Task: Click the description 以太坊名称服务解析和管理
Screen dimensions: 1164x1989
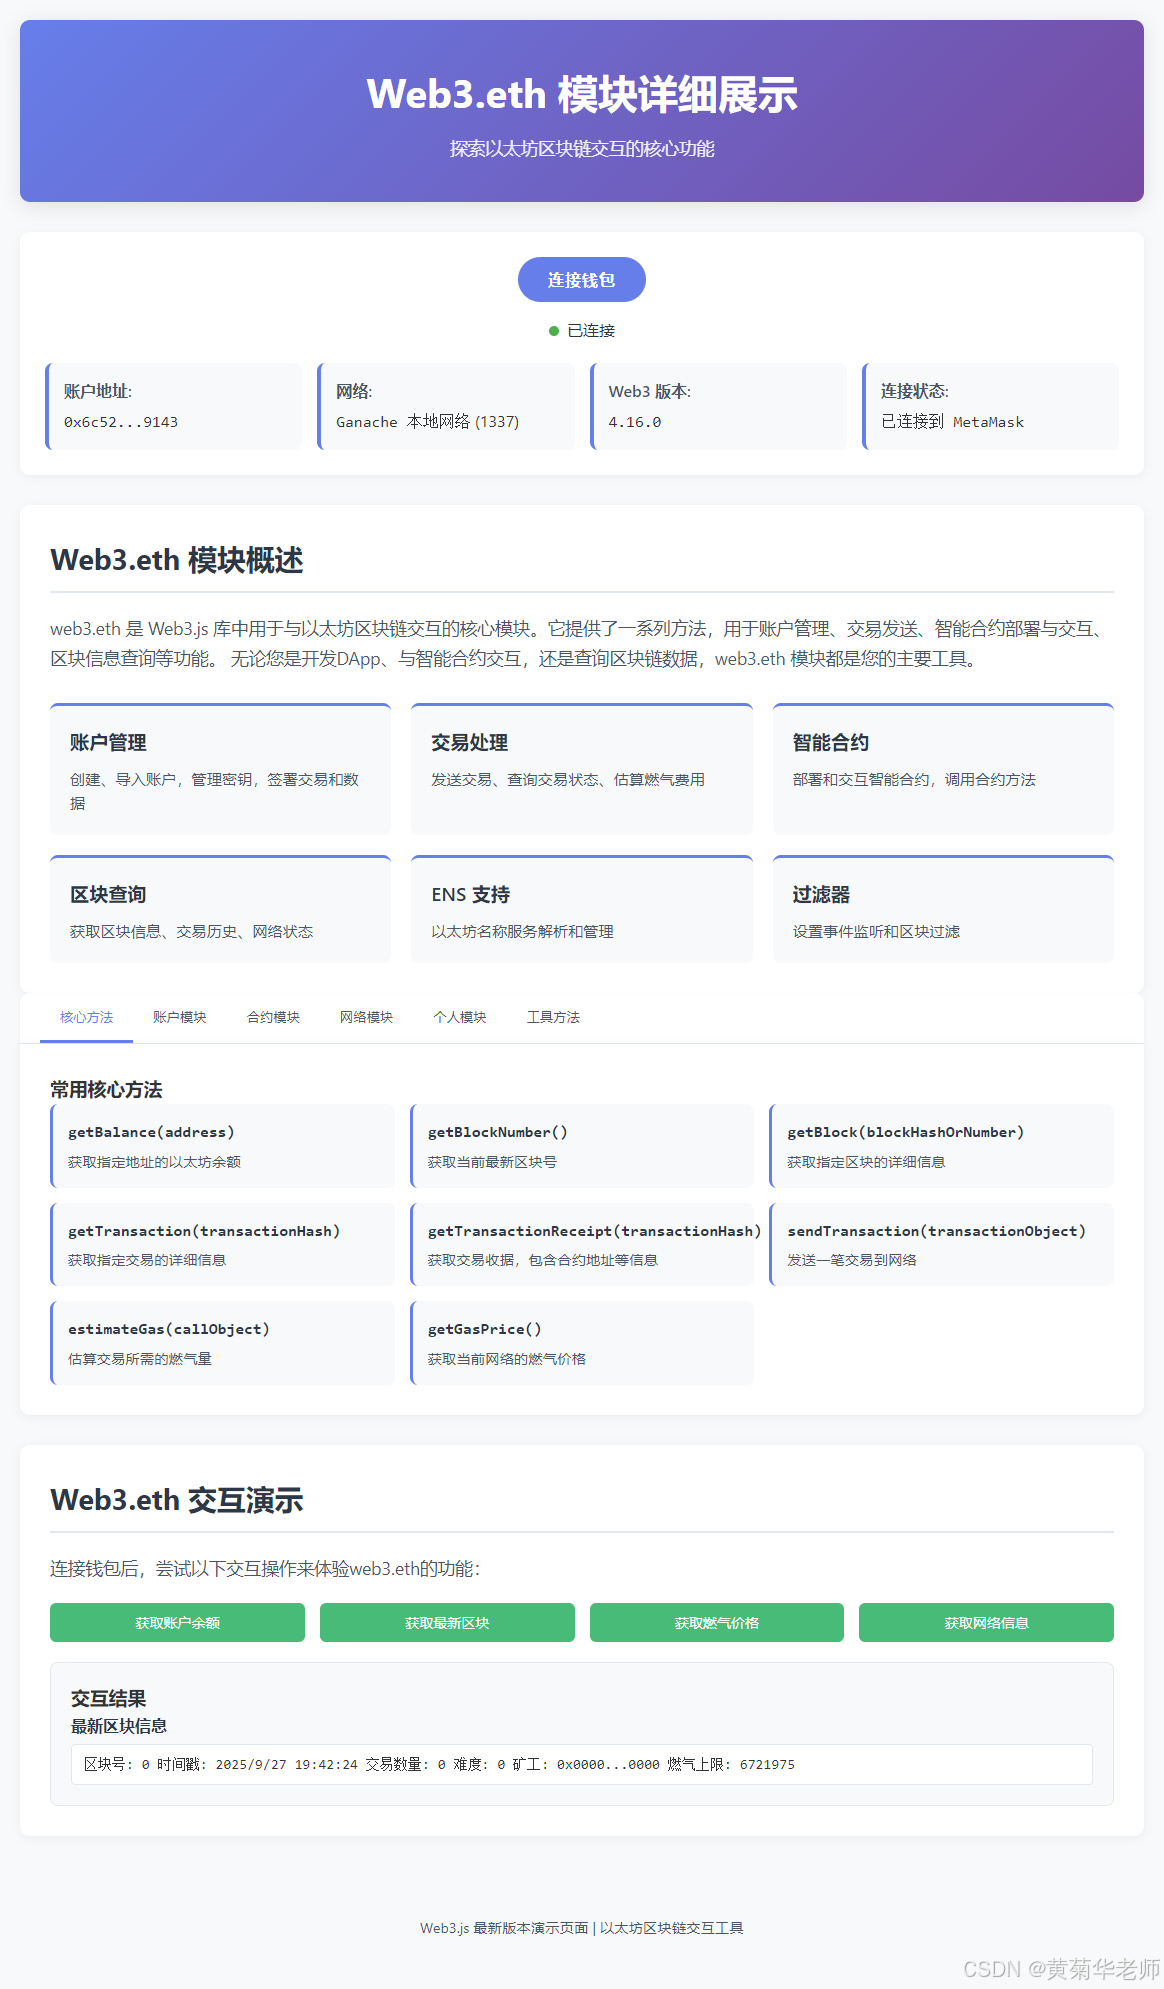Action: click(x=522, y=931)
